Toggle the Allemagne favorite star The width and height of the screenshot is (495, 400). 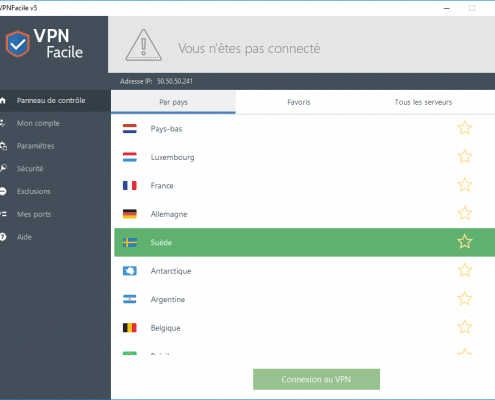(x=465, y=213)
